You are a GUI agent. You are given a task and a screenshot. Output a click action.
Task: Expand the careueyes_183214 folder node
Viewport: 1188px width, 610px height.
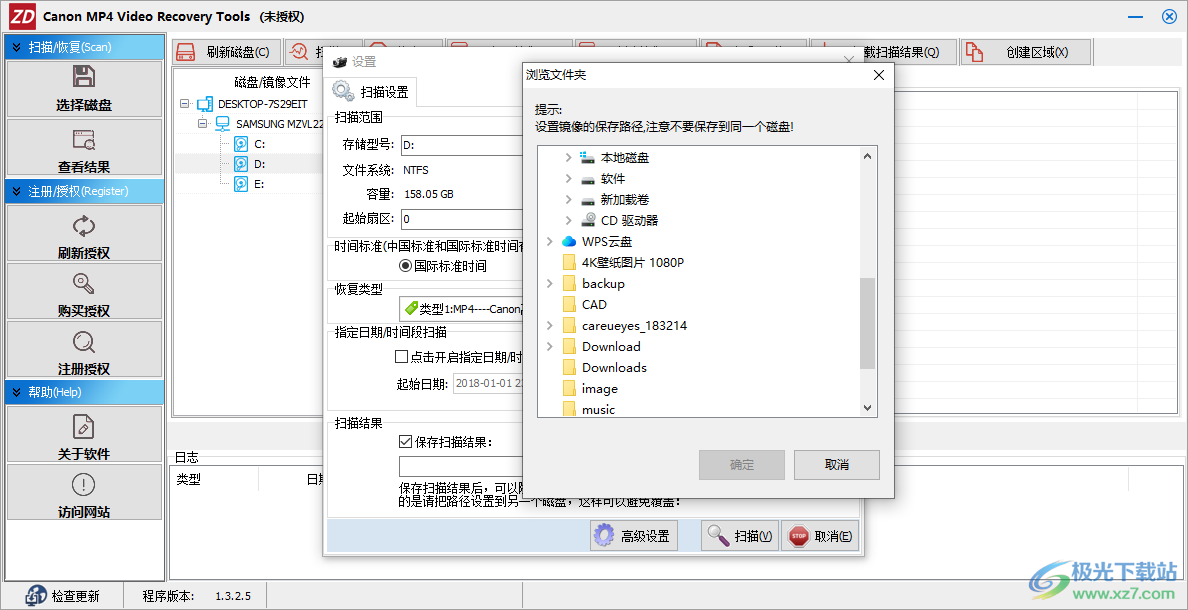tap(549, 326)
